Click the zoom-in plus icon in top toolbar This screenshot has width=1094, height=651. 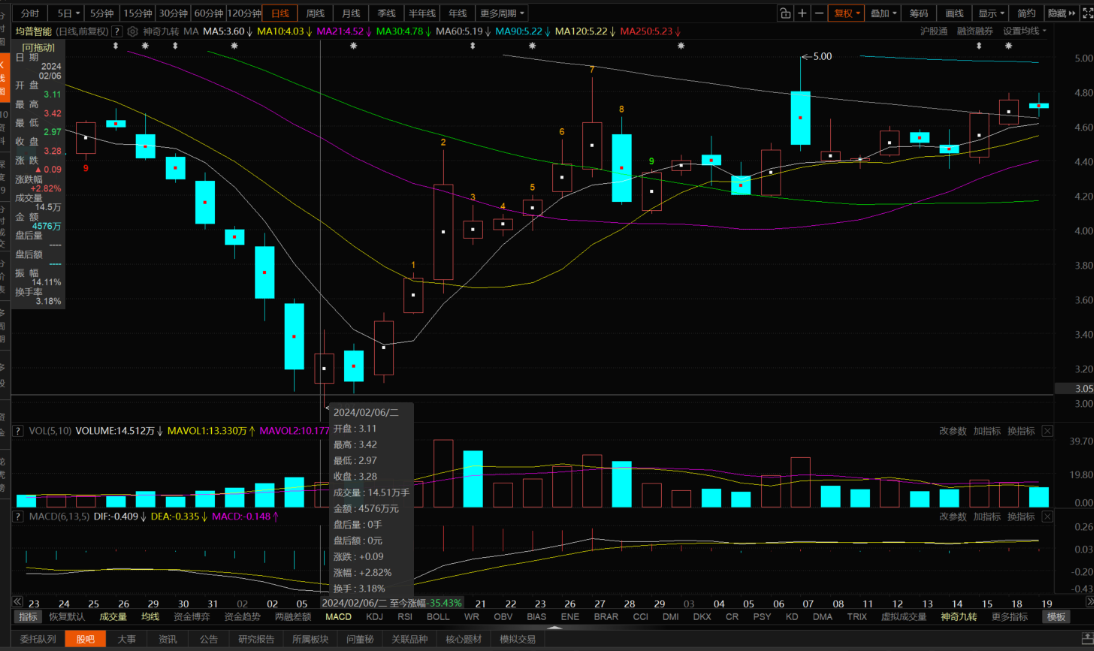pos(802,13)
